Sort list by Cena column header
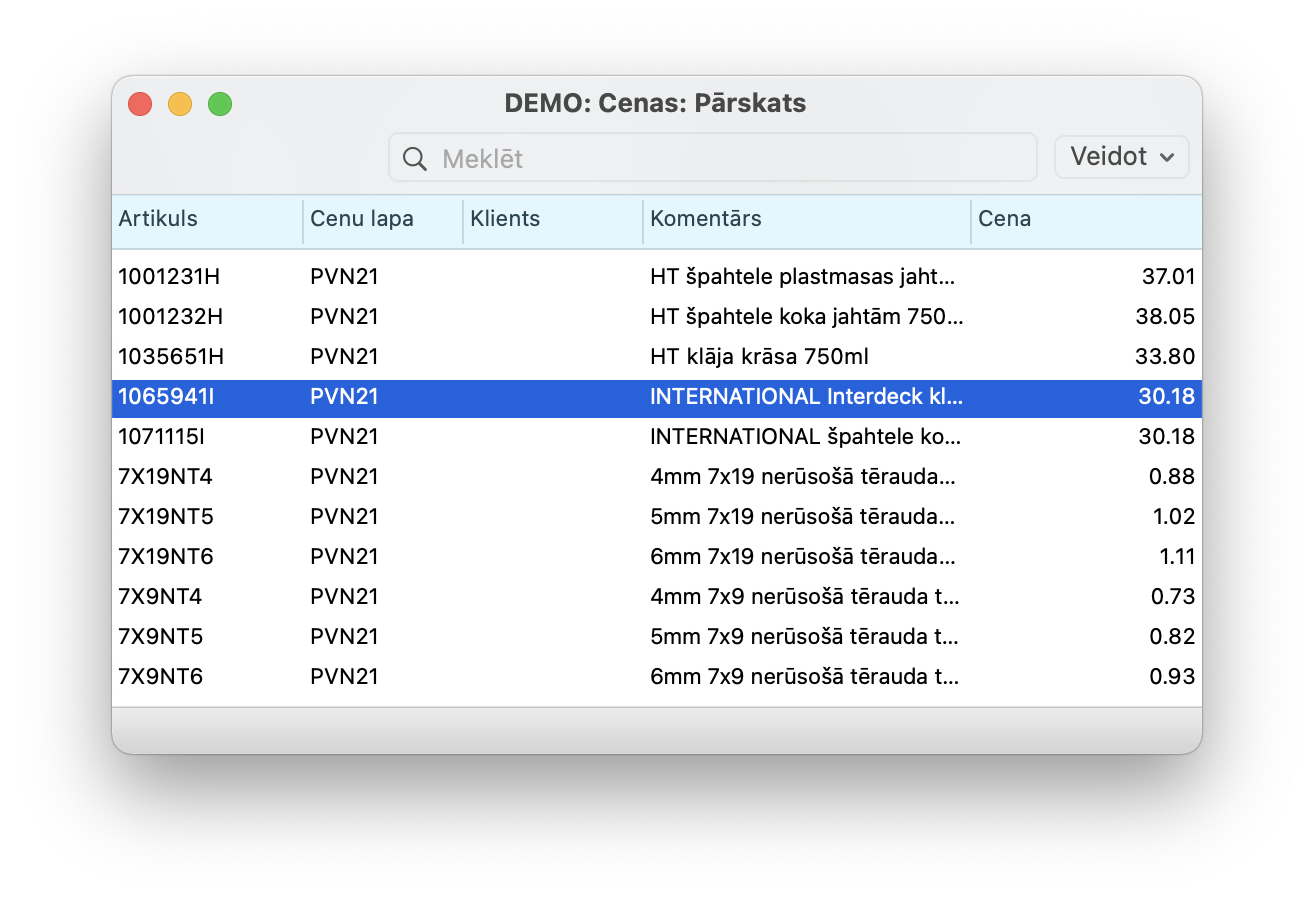This screenshot has width=1314, height=902. pos(1004,219)
